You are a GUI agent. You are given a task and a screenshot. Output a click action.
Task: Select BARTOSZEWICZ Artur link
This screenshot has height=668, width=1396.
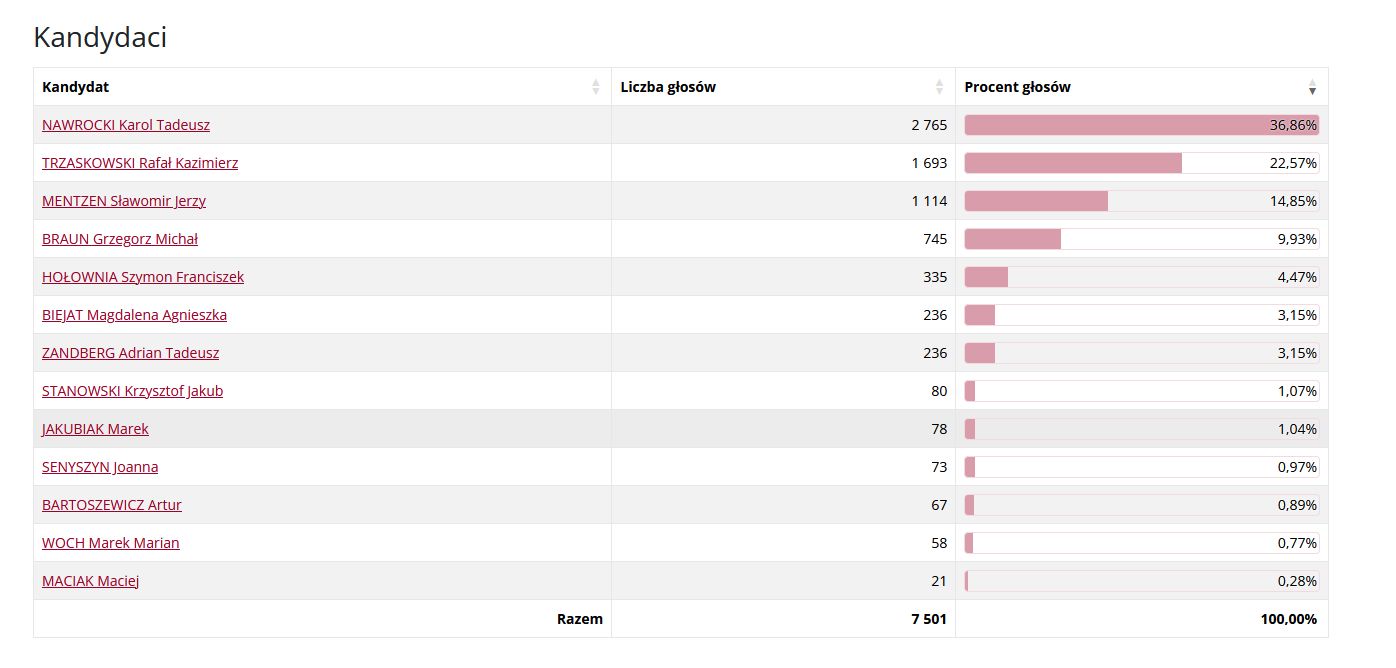tap(112, 505)
